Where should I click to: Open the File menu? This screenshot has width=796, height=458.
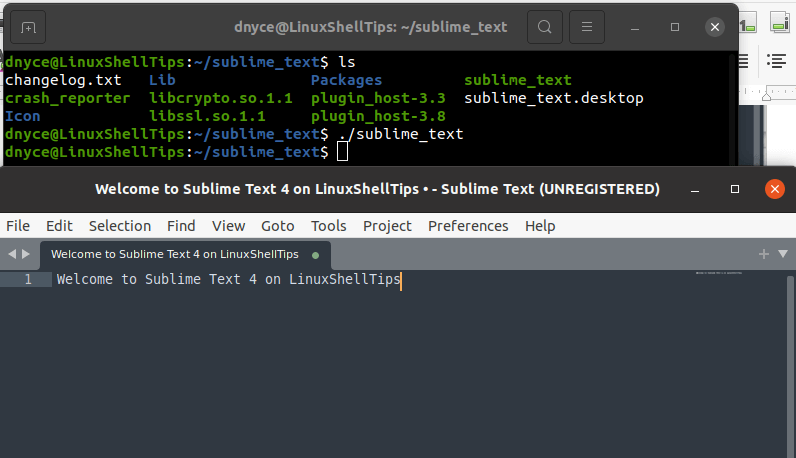tap(18, 226)
